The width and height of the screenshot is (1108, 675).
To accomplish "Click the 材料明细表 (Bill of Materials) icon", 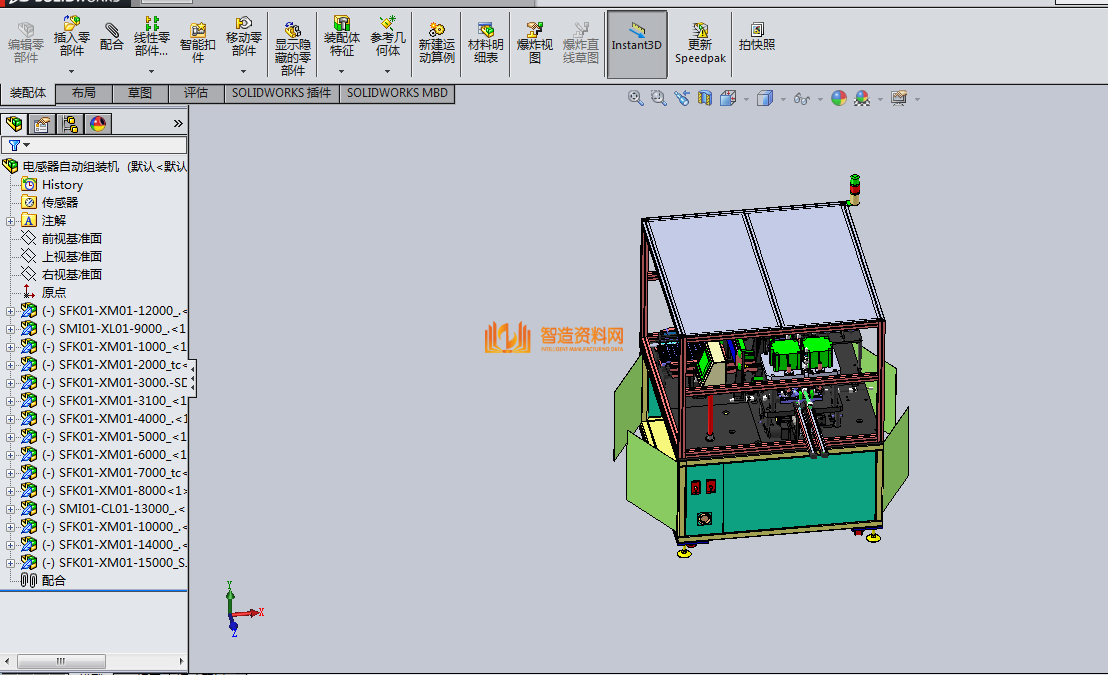I will click(x=486, y=42).
